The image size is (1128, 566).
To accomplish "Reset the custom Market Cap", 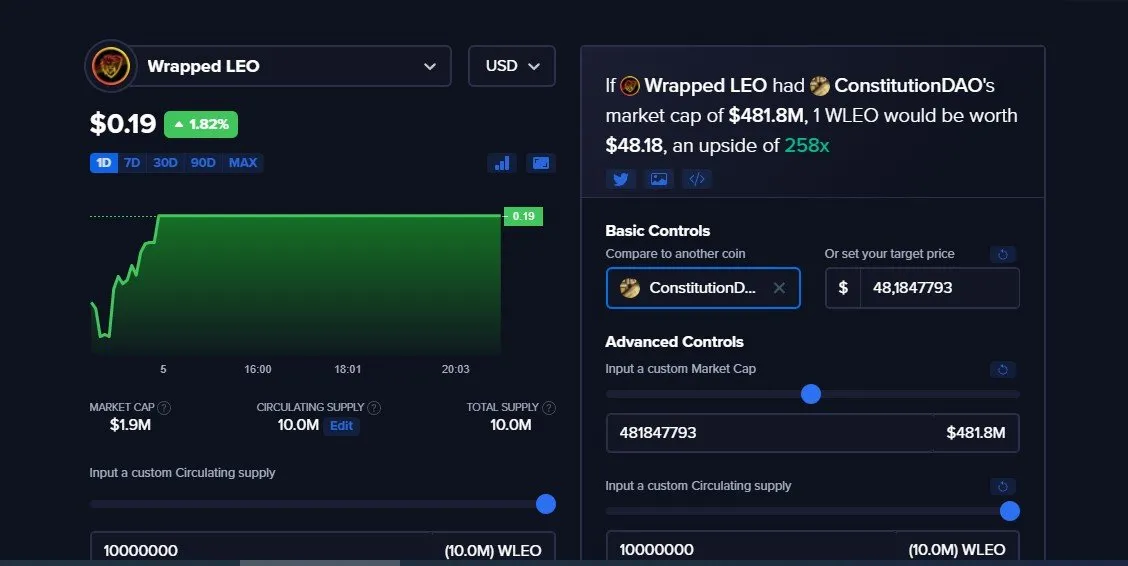I will (x=1003, y=370).
